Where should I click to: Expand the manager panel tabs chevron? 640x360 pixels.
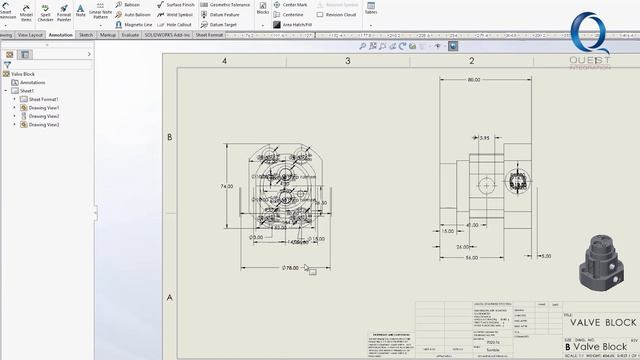point(89,54)
